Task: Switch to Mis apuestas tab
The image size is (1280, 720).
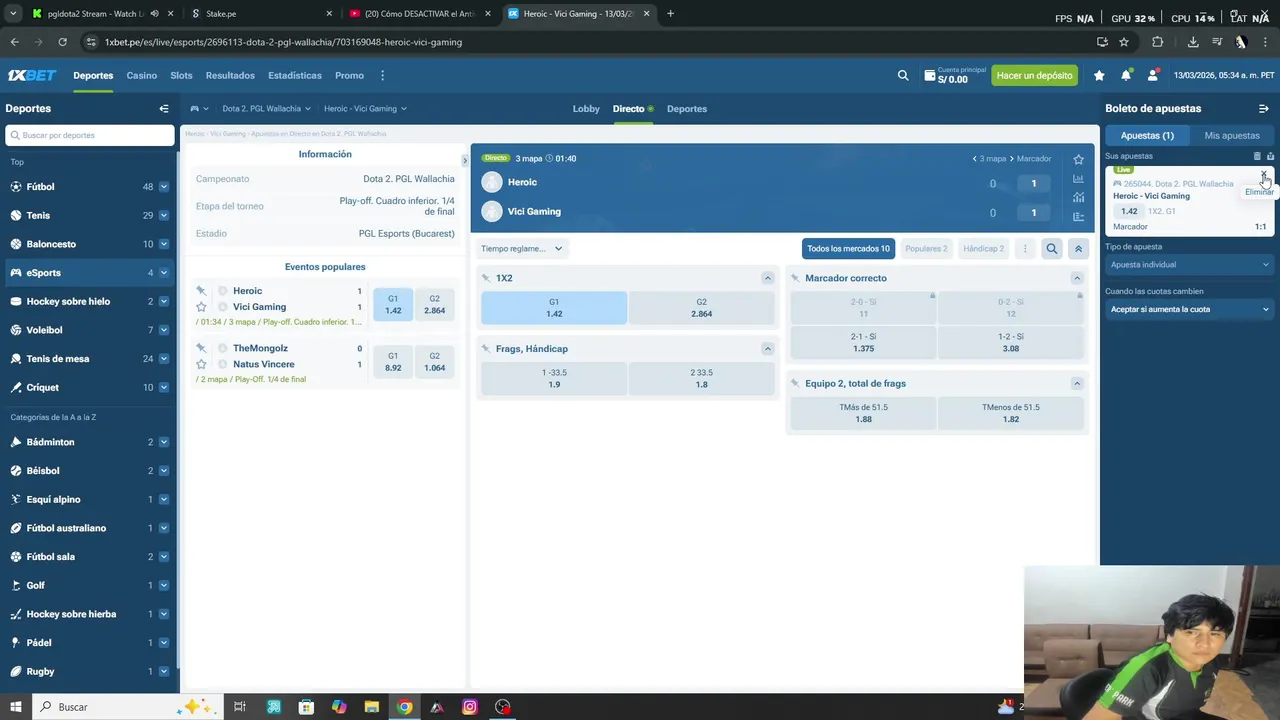Action: pyautogui.click(x=1232, y=135)
